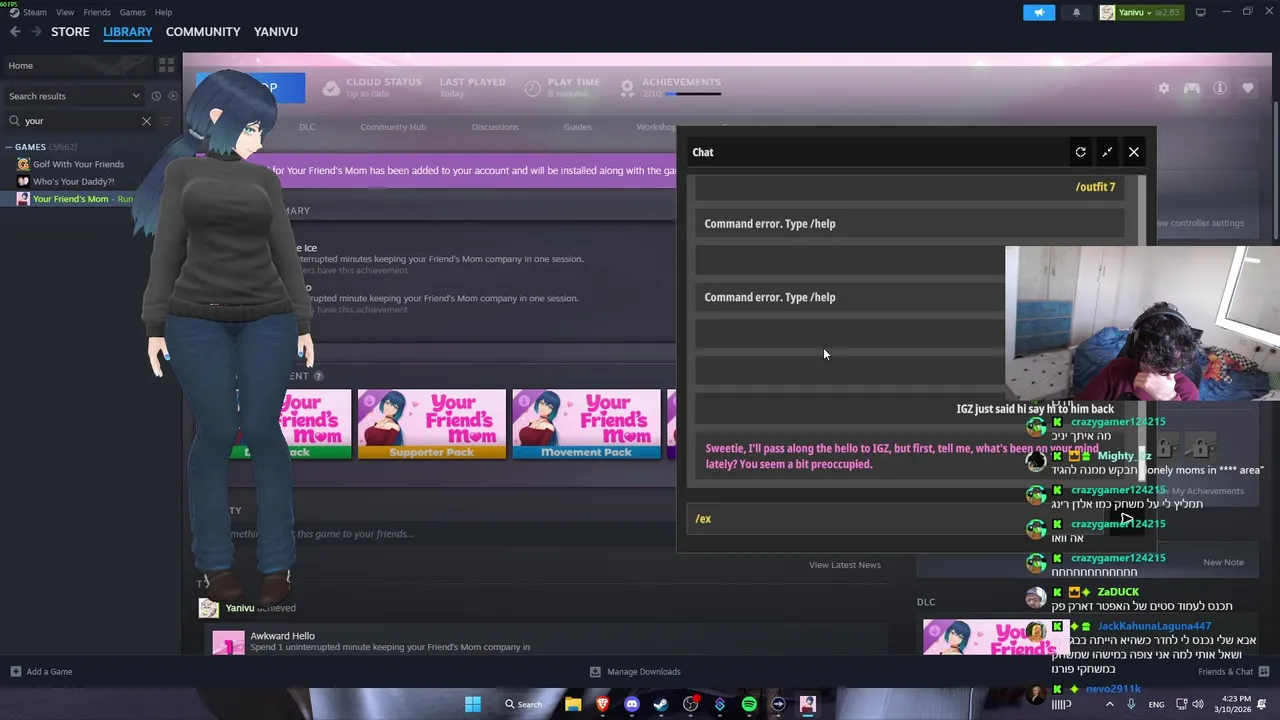Collapse the Chat panel with the shrink icon
The height and width of the screenshot is (720, 1280).
click(x=1107, y=152)
